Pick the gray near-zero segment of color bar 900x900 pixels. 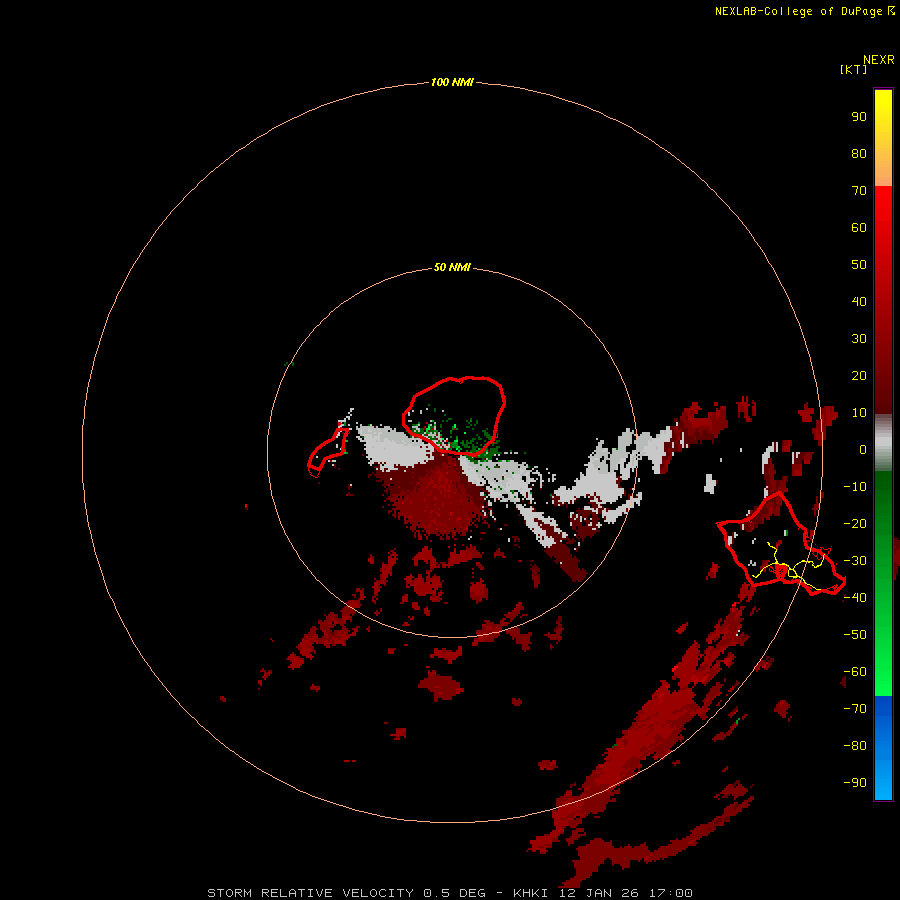click(883, 443)
